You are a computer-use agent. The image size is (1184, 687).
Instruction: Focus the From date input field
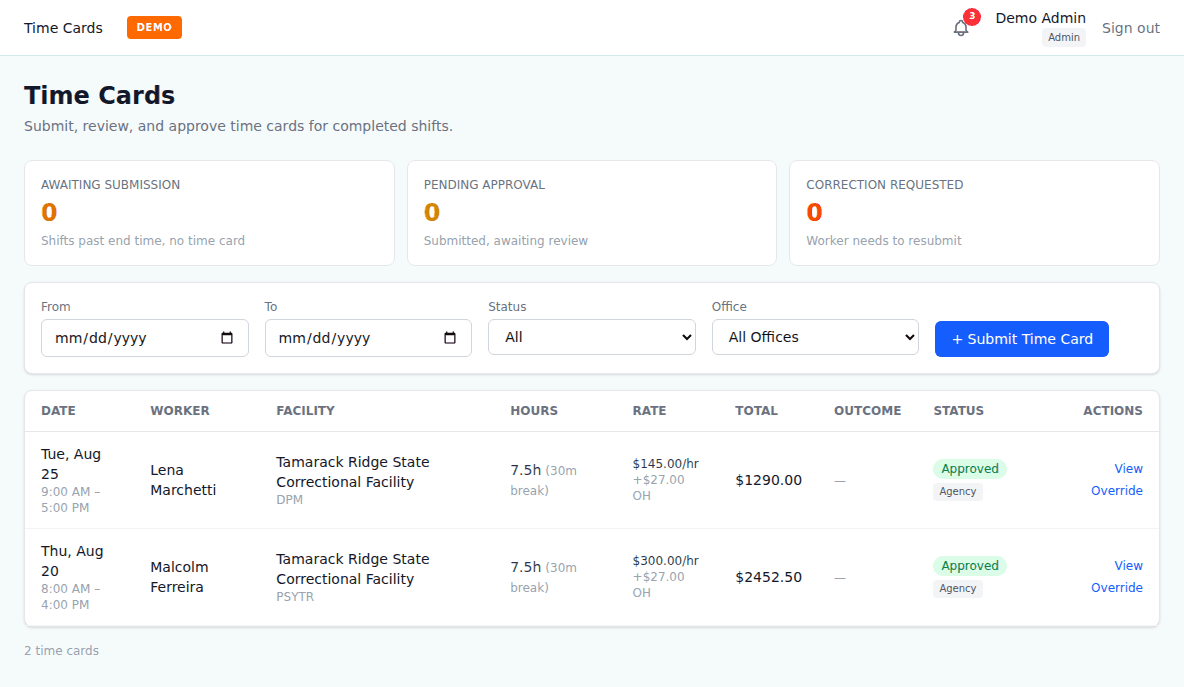pyautogui.click(x=144, y=337)
